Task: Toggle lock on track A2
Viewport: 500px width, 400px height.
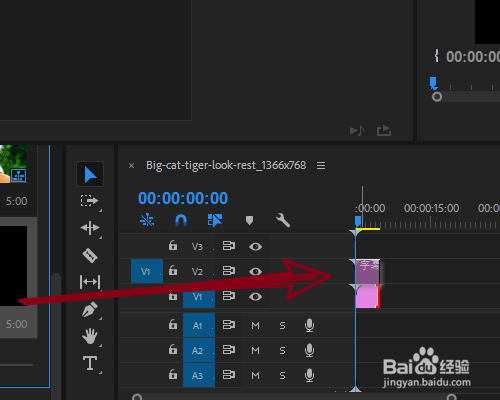Action: coord(173,349)
